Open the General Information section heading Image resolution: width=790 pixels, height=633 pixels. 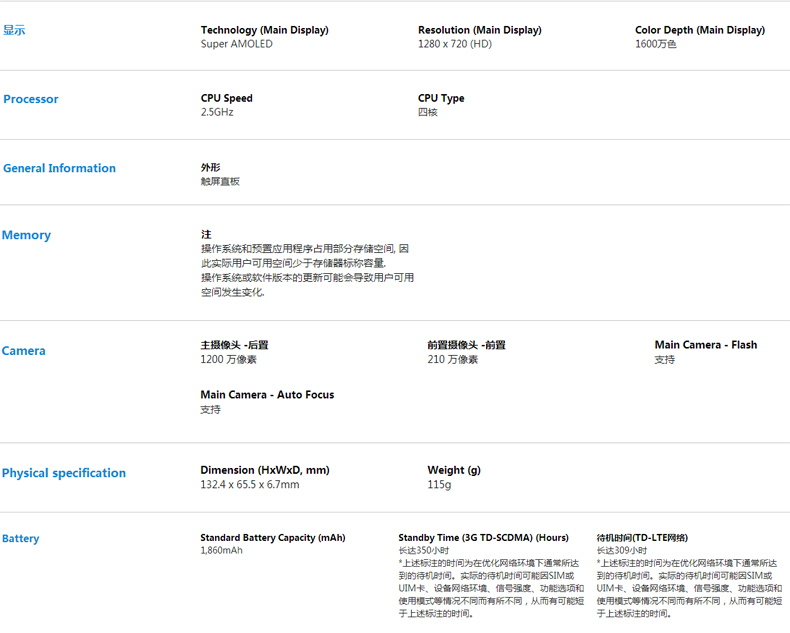tap(59, 168)
